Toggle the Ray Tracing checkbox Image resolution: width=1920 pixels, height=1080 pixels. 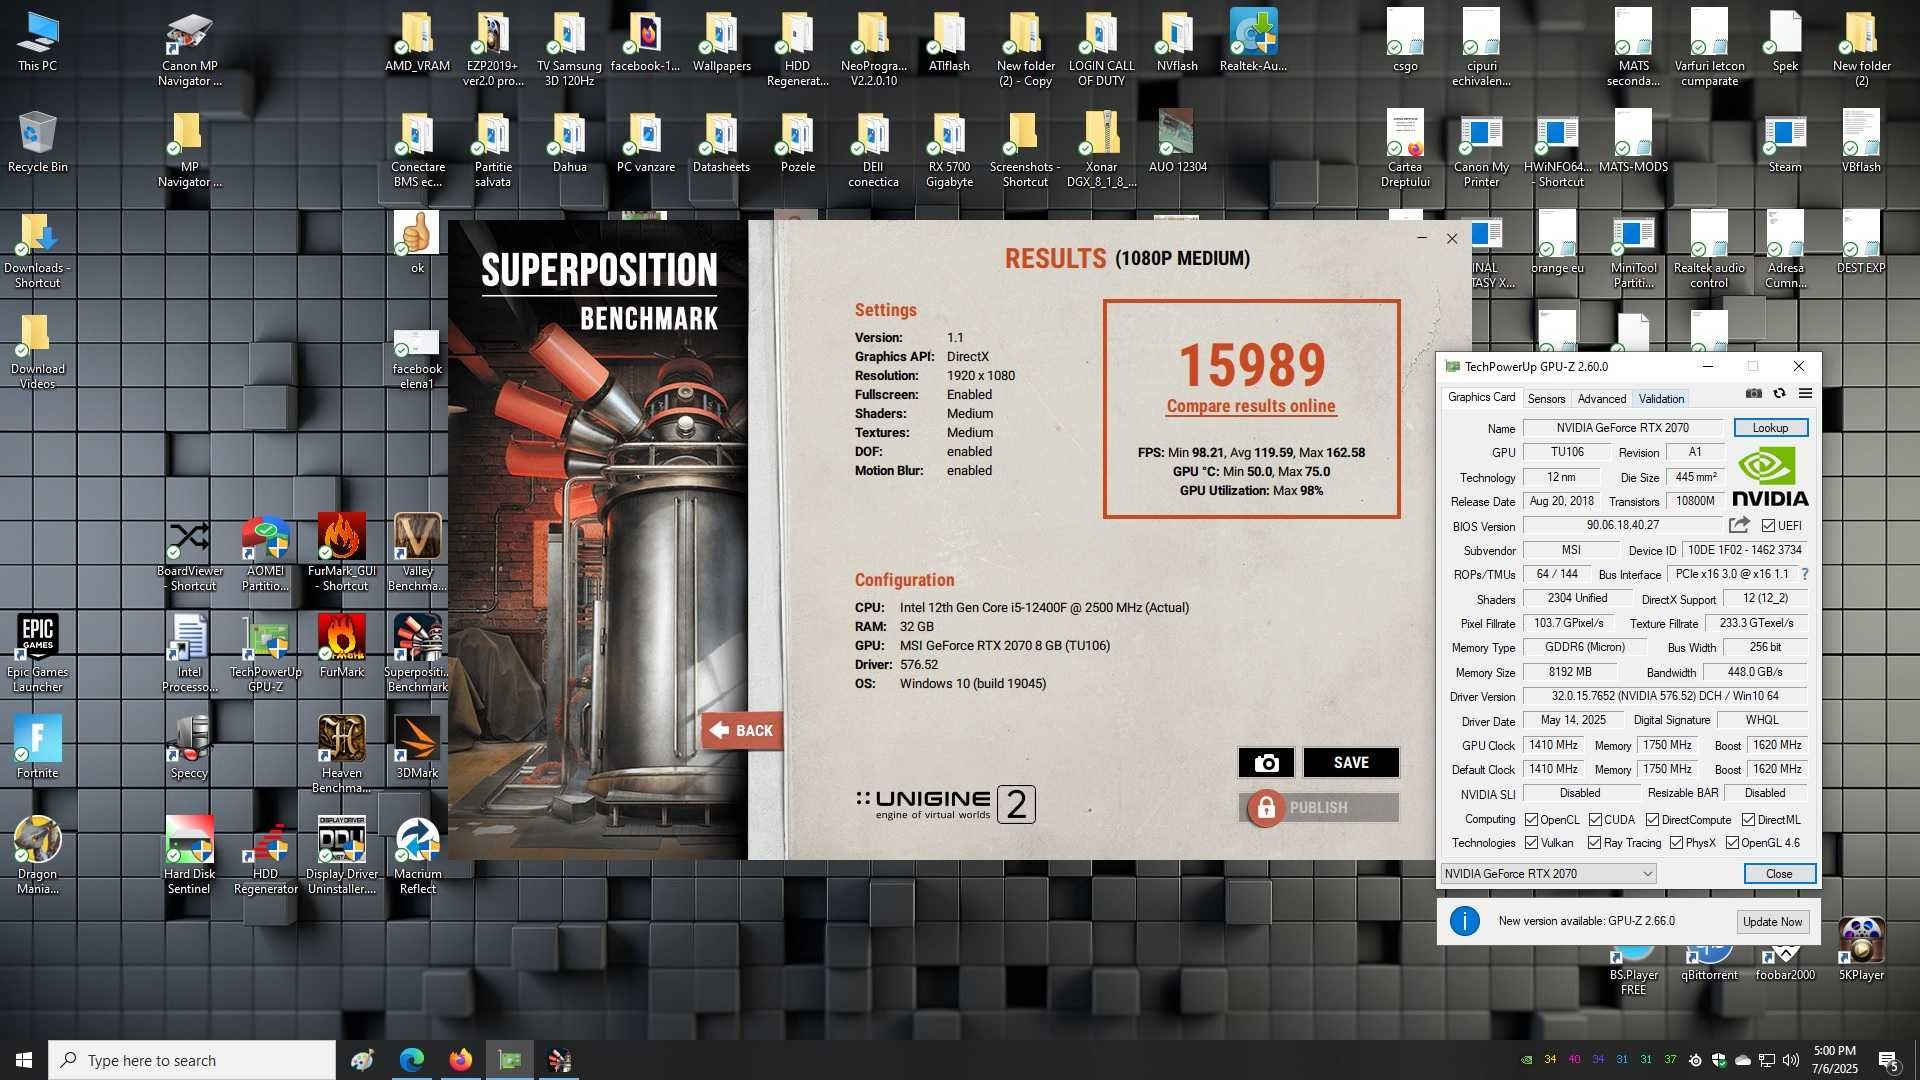click(1594, 843)
